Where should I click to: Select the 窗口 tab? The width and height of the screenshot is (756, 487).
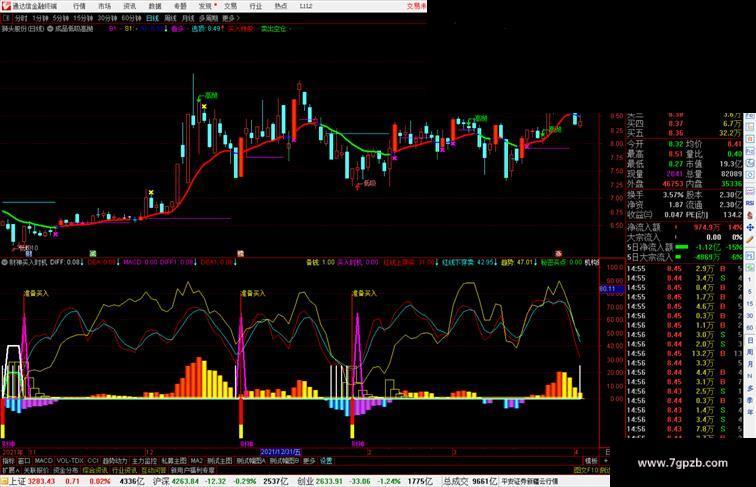click(24, 461)
